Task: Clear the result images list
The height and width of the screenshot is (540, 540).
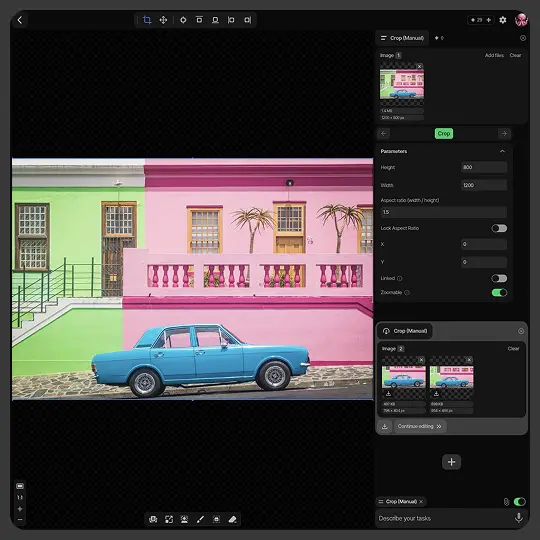Action: (513, 349)
